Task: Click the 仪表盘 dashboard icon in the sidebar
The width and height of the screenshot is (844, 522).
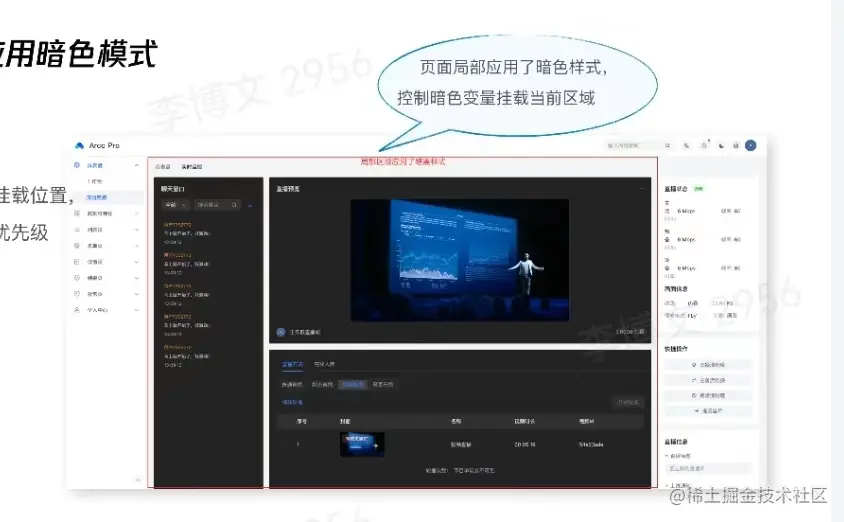Action: (77, 165)
